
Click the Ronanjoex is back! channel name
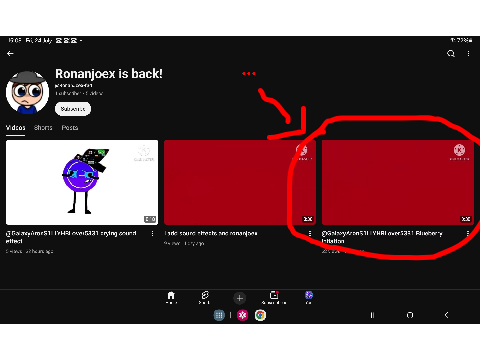tap(109, 74)
